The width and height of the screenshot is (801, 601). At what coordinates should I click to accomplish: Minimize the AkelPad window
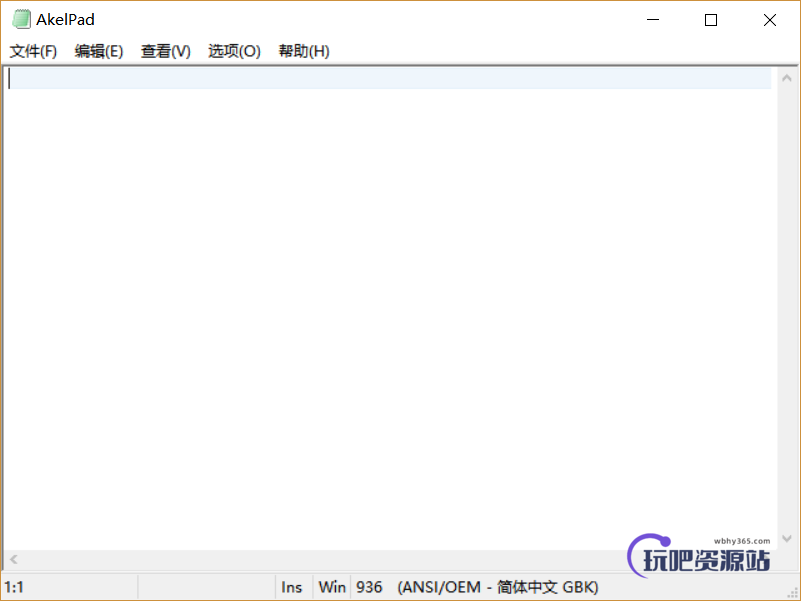653,20
